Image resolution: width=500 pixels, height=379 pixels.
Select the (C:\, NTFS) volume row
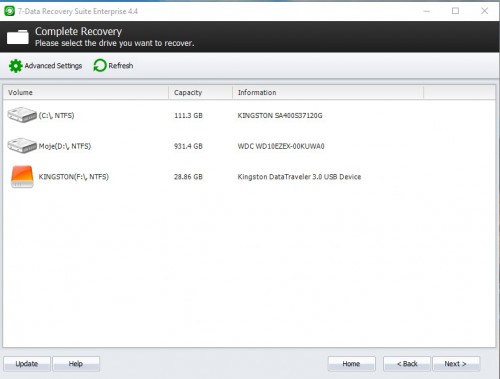249,115
